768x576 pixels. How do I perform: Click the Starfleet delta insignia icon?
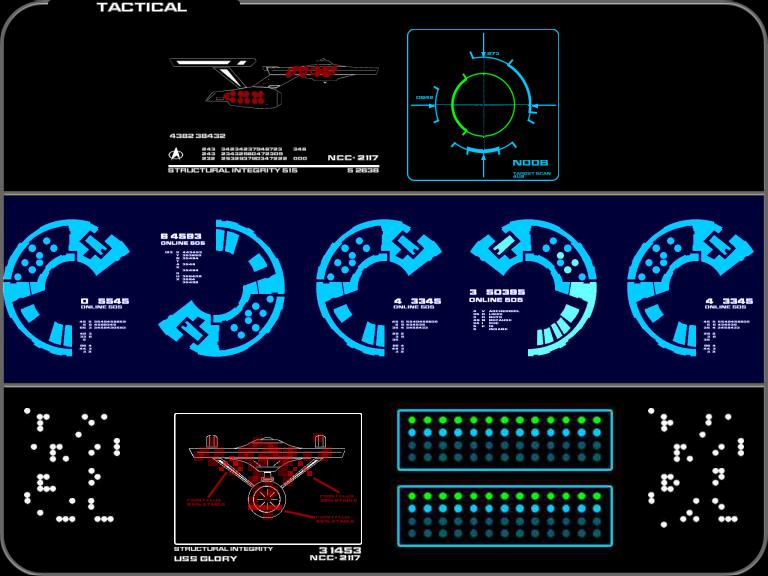(x=175, y=154)
